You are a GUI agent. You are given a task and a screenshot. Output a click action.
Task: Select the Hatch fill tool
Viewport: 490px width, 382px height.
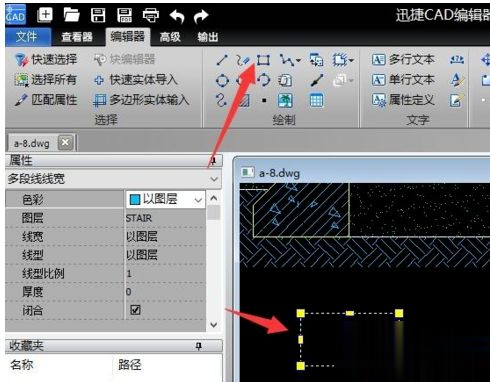pos(243,100)
